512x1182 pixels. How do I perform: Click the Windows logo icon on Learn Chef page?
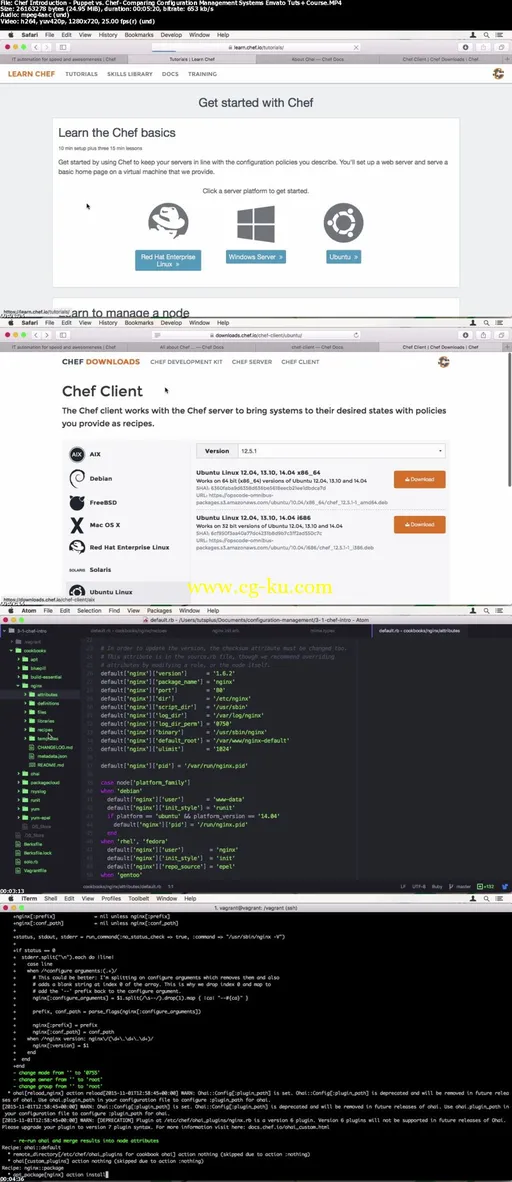click(x=256, y=223)
